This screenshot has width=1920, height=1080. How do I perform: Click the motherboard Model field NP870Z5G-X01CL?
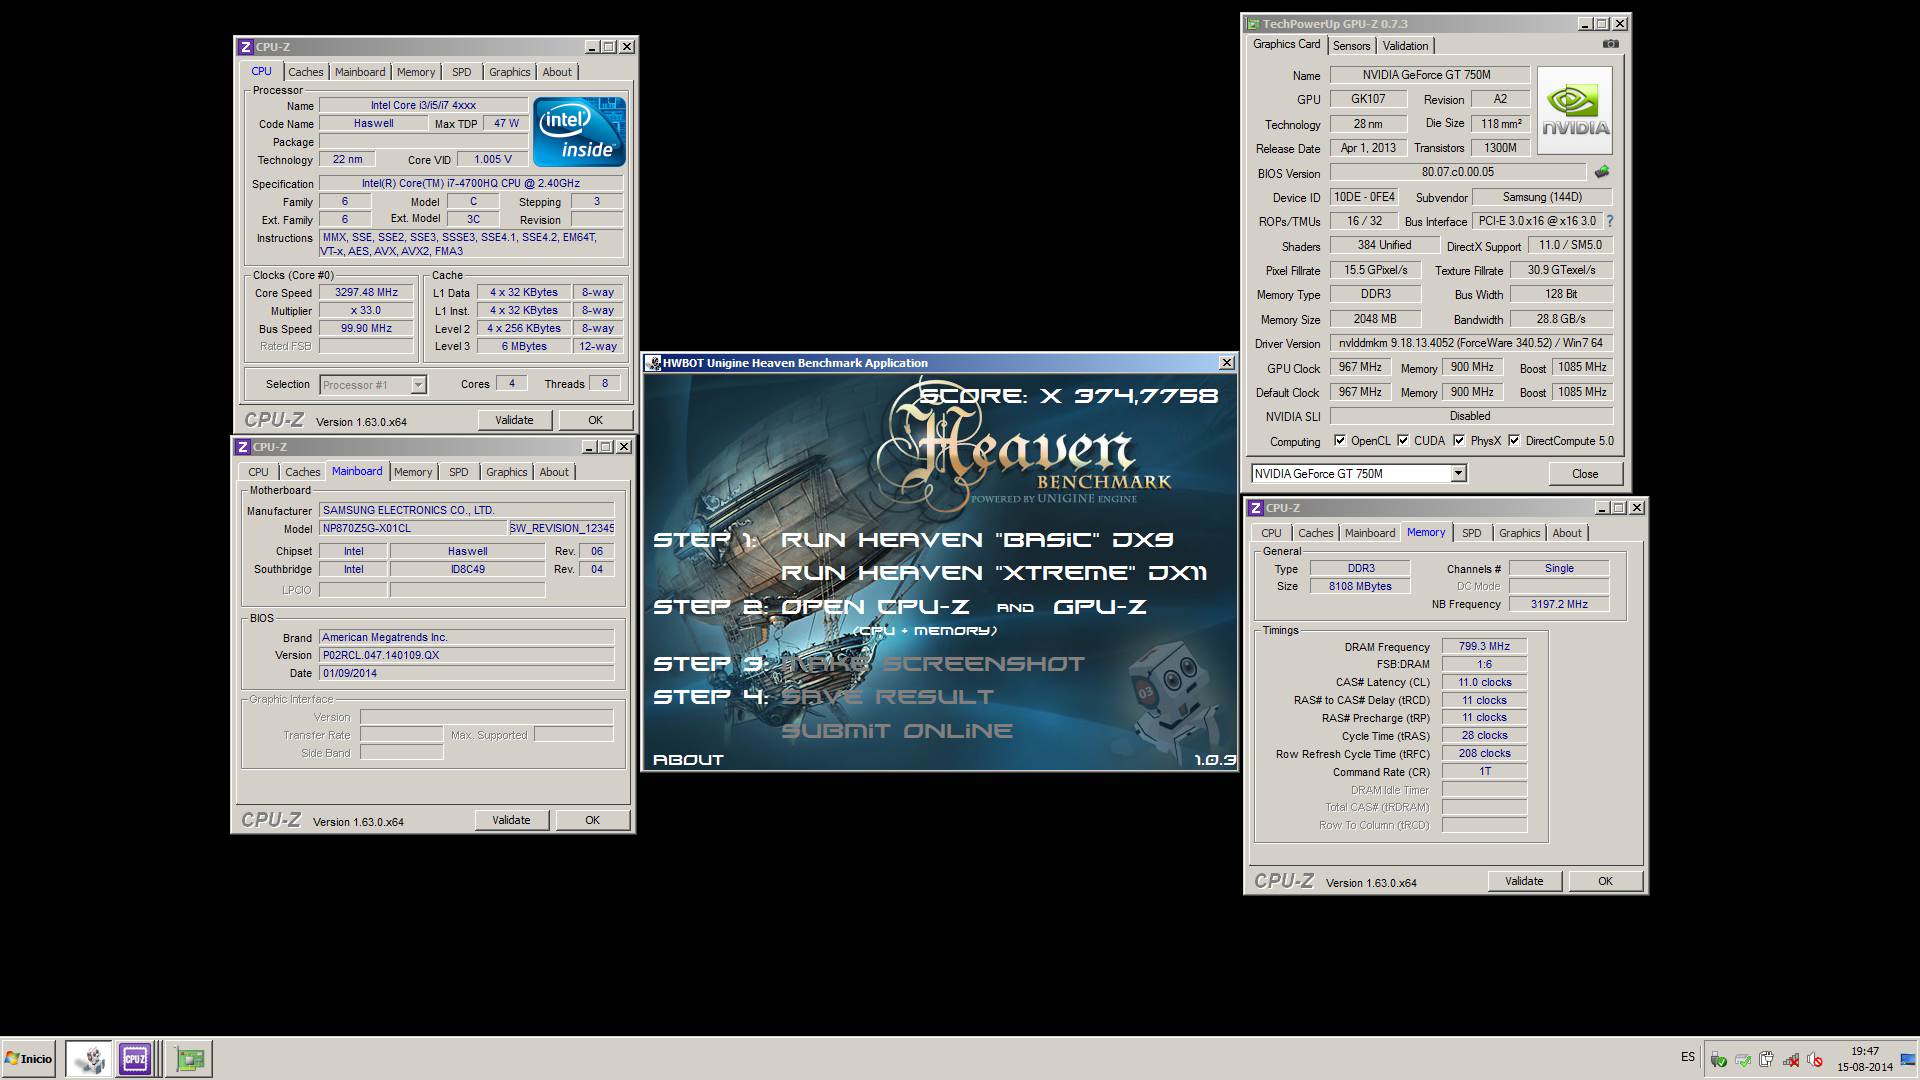click(x=413, y=528)
